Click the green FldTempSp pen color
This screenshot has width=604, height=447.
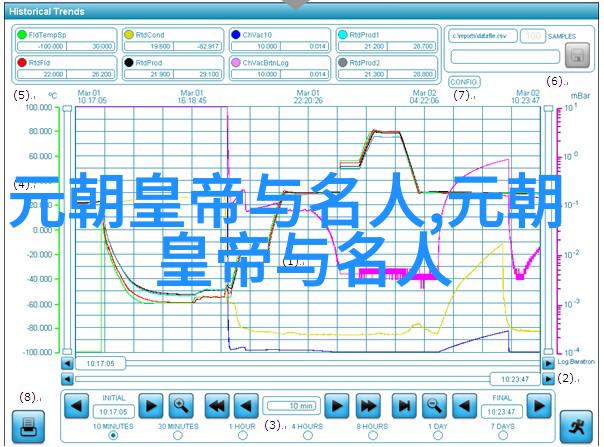(x=22, y=35)
